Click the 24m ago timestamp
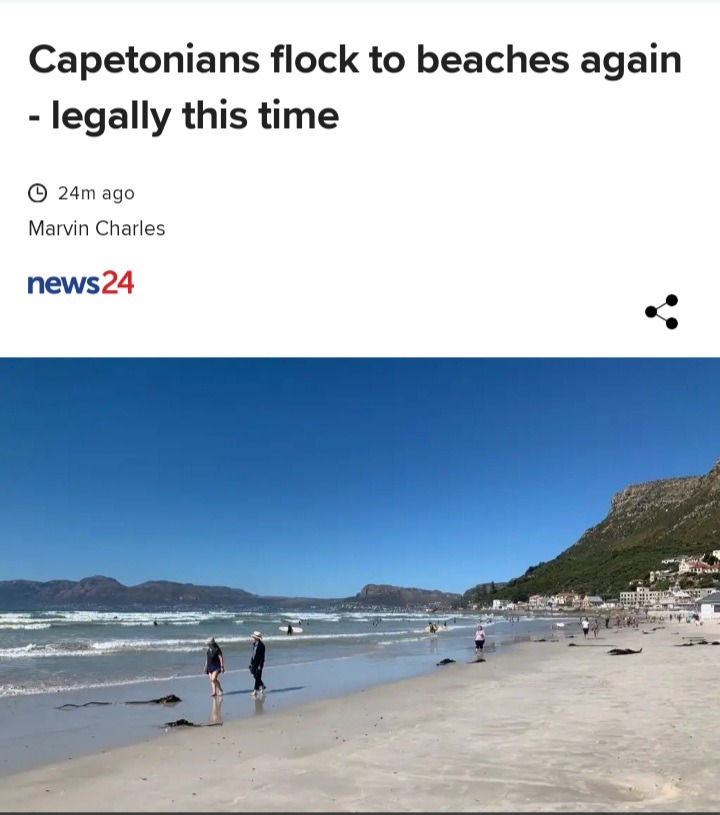The width and height of the screenshot is (720, 815). (x=96, y=193)
